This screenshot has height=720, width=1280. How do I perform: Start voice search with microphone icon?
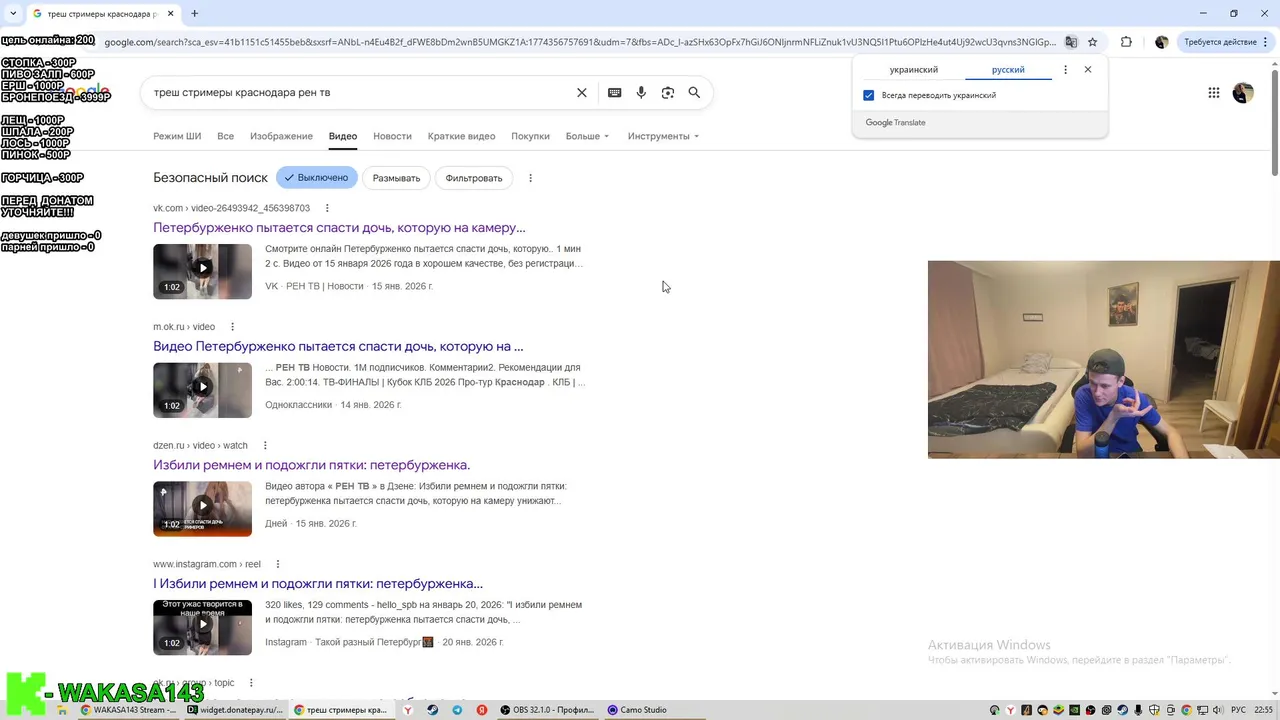641,92
